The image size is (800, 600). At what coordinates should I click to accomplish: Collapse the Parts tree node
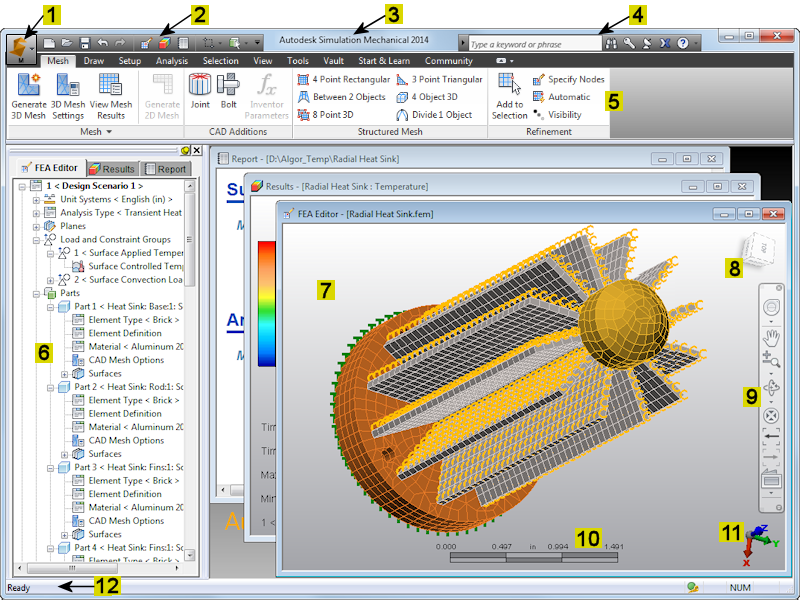point(36,293)
